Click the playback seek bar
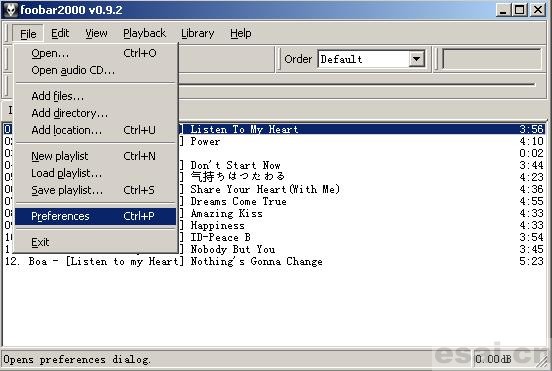This screenshot has height=371, width=552. (357, 84)
